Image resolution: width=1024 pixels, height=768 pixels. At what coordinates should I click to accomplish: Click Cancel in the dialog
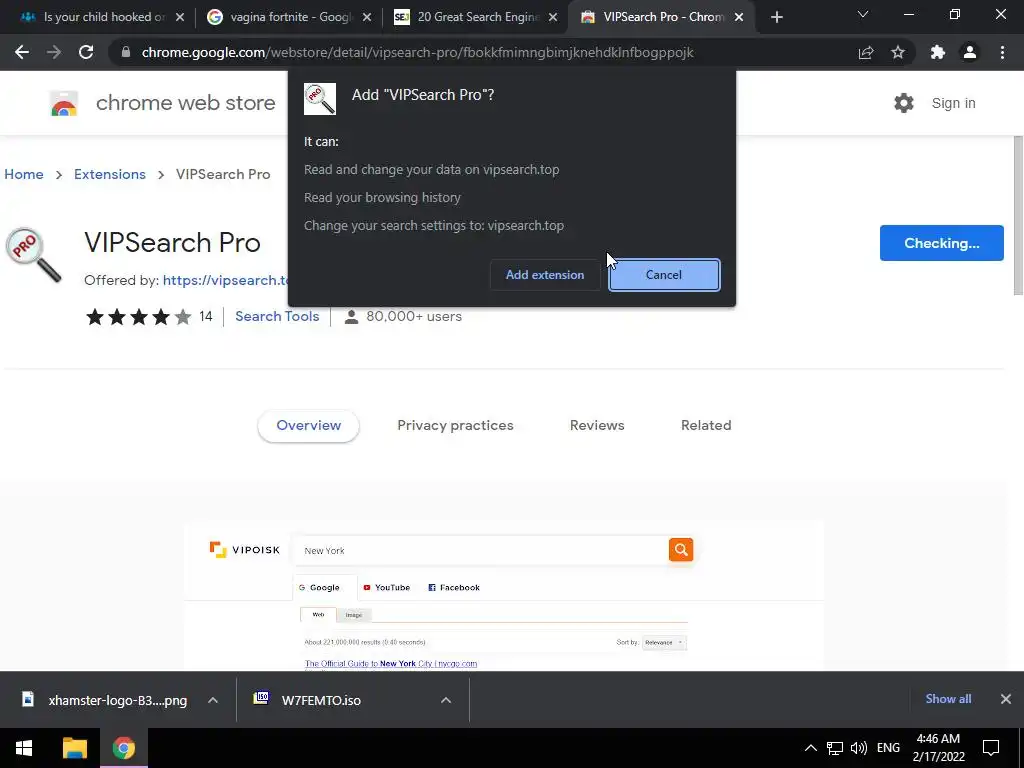click(664, 275)
